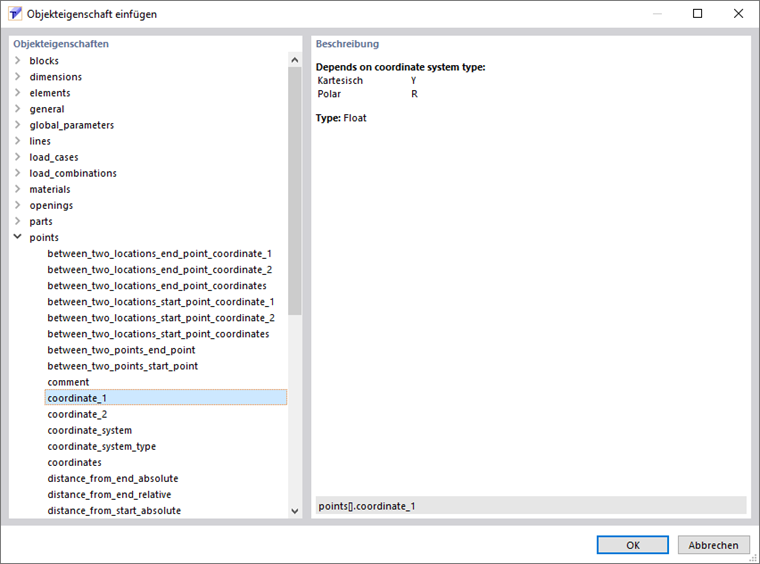The image size is (760, 564).
Task: Click the Abbrechen button
Action: tap(713, 545)
